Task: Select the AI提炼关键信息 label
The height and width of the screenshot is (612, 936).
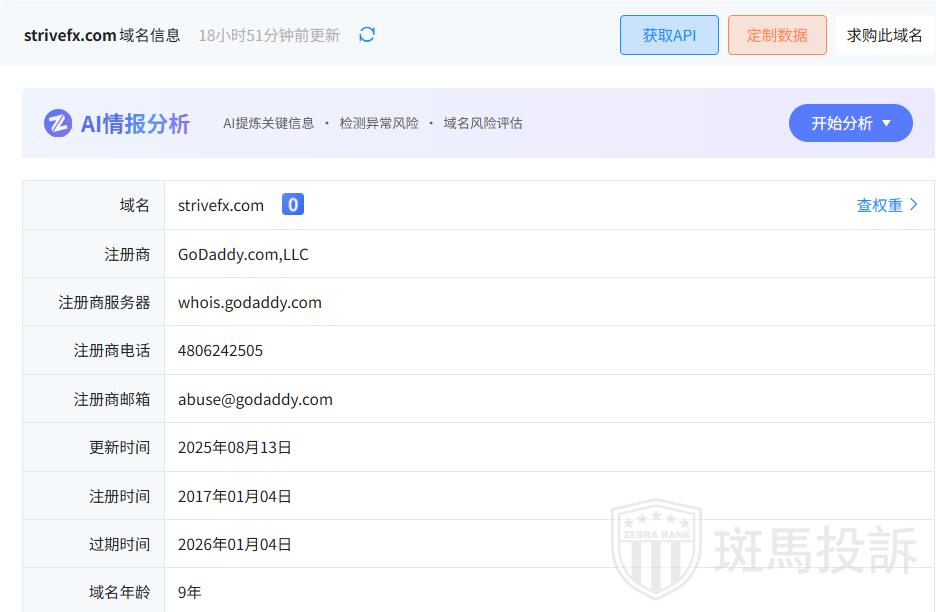Action: point(268,123)
